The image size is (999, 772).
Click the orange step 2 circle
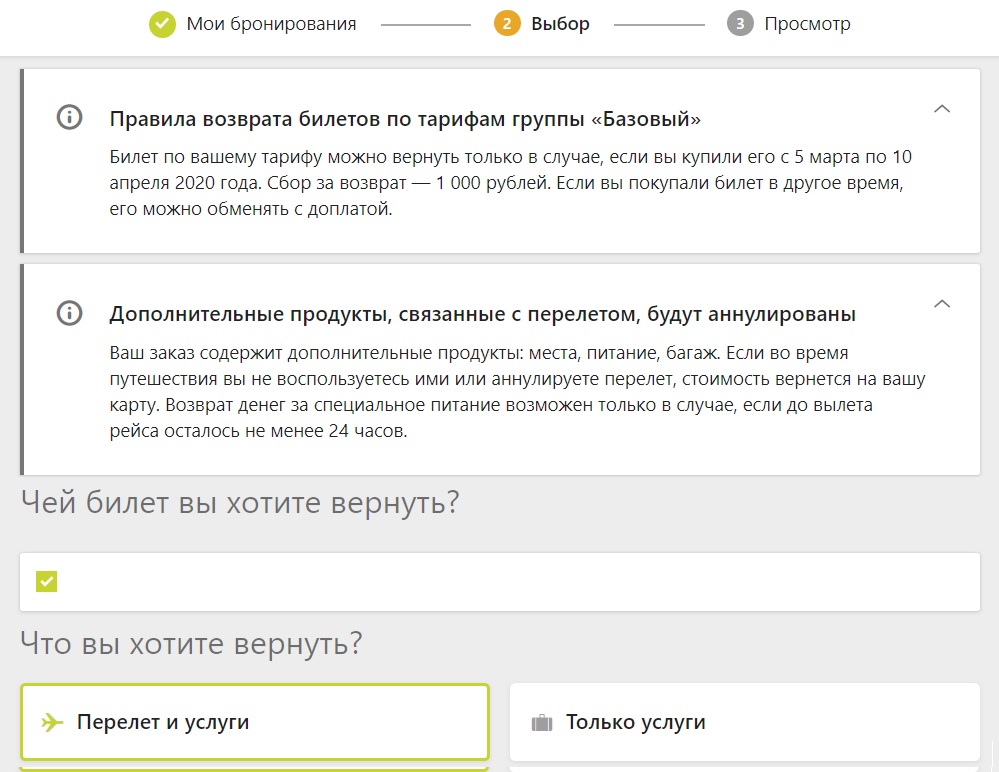507,24
